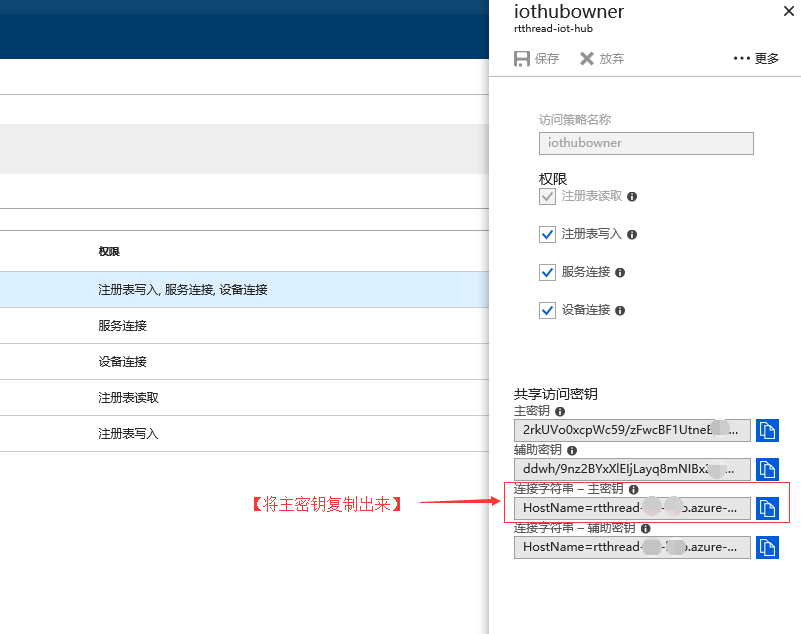The width and height of the screenshot is (801, 634).
Task: Click info icon beside 服务连接
Action: point(620,273)
